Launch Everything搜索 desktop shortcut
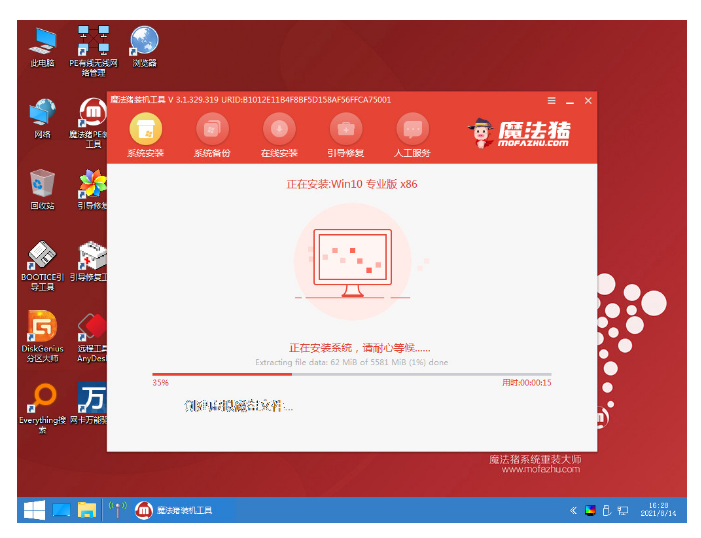Viewport: 701px width, 538px height. (x=43, y=398)
